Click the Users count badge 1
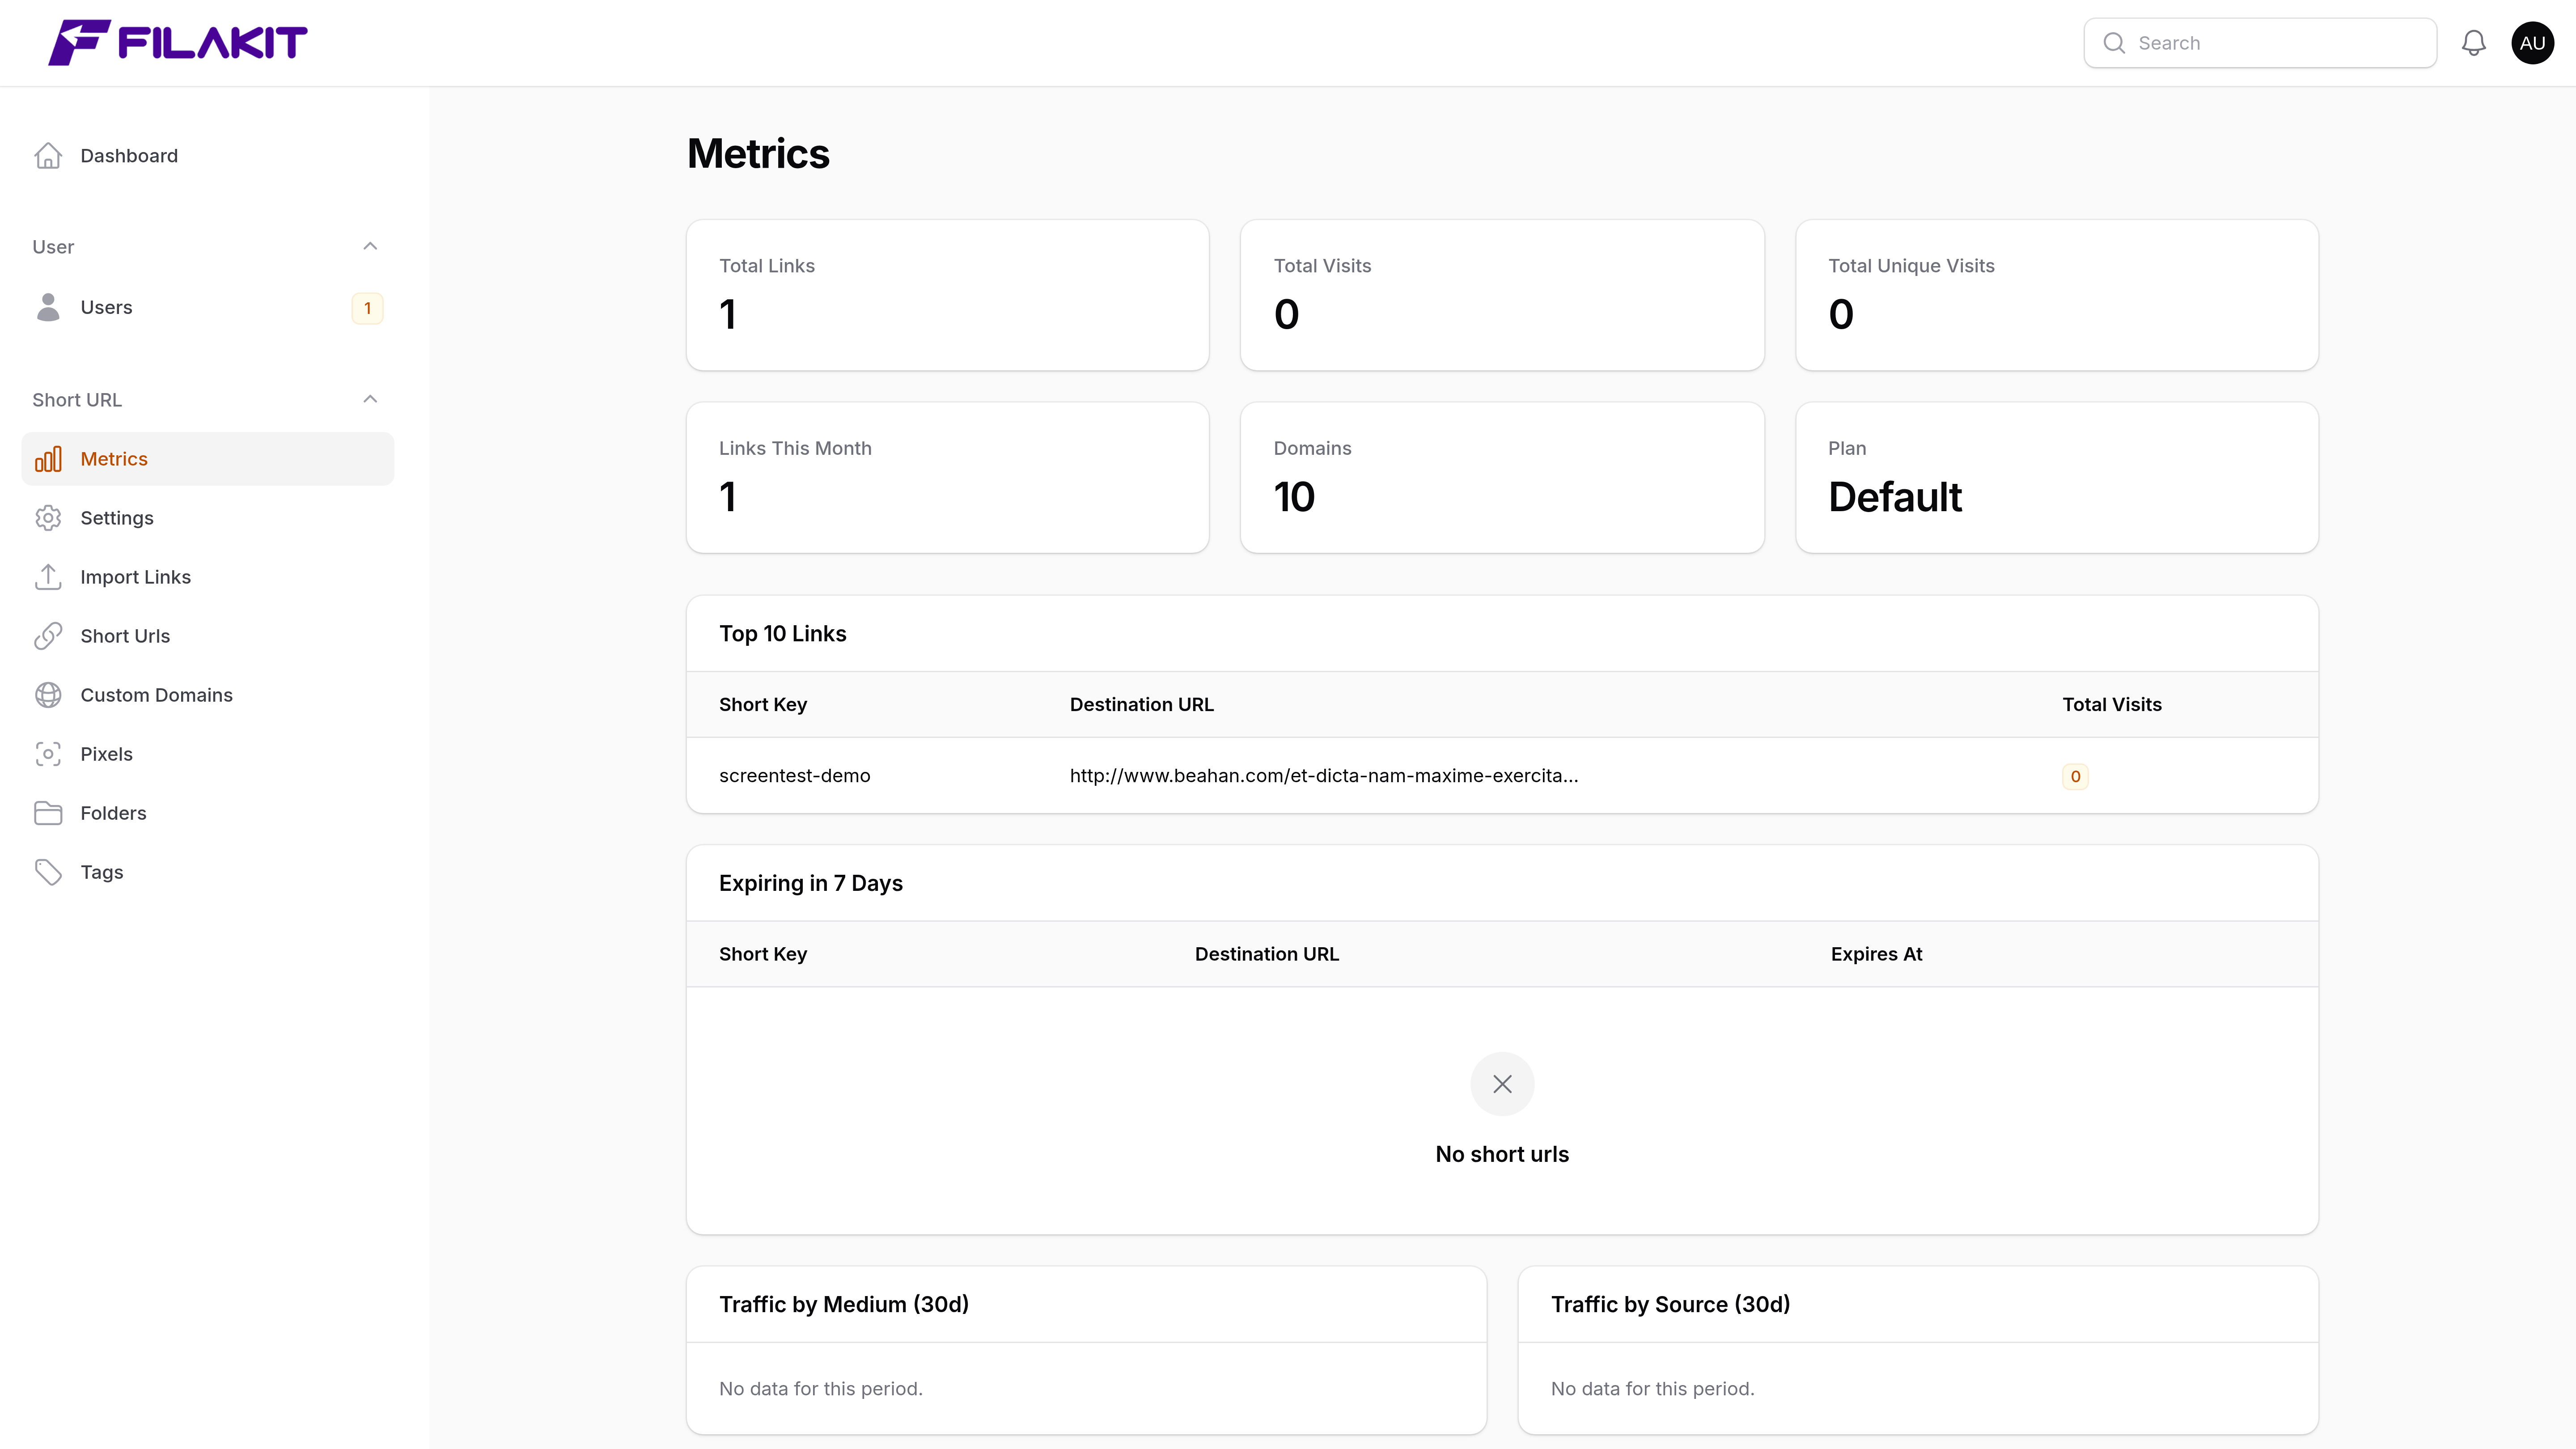Image resolution: width=2576 pixels, height=1449 pixels. (367, 308)
